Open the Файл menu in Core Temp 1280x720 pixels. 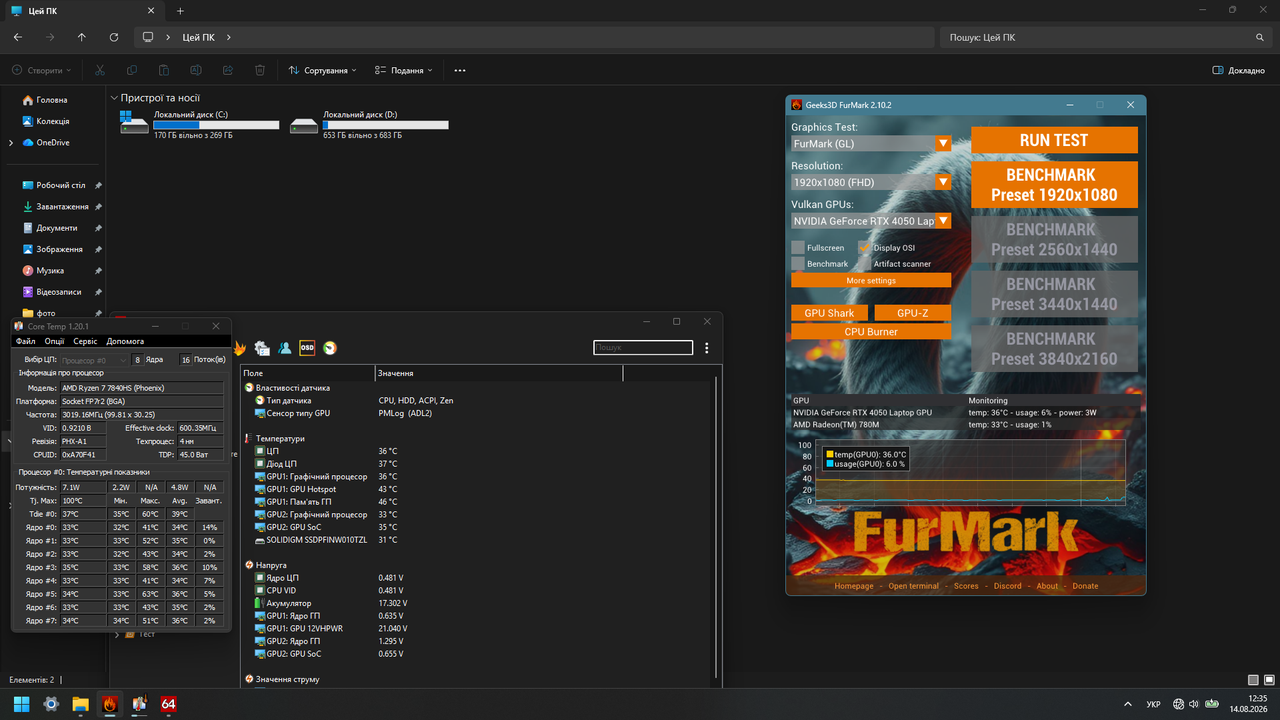click(25, 341)
